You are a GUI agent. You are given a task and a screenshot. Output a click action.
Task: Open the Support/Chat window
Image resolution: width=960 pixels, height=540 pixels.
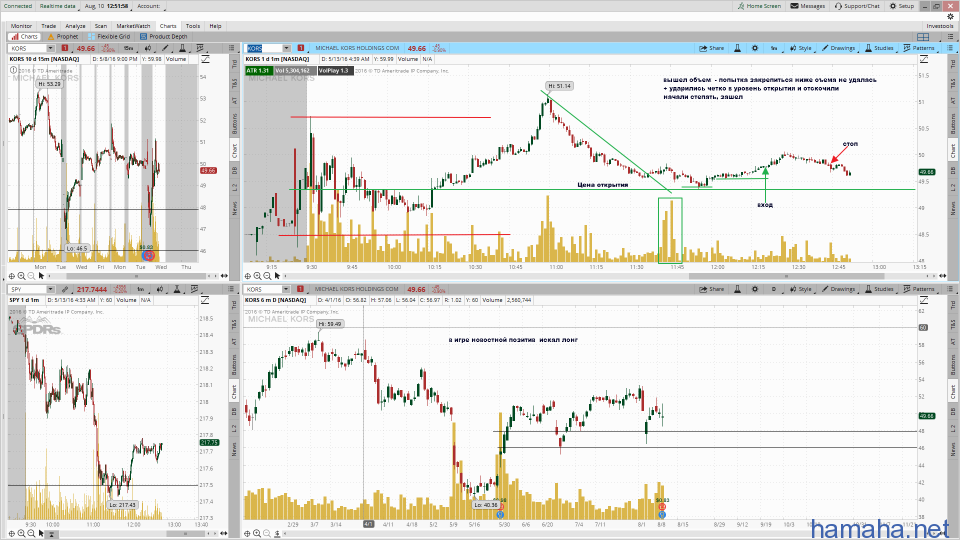[x=857, y=6]
